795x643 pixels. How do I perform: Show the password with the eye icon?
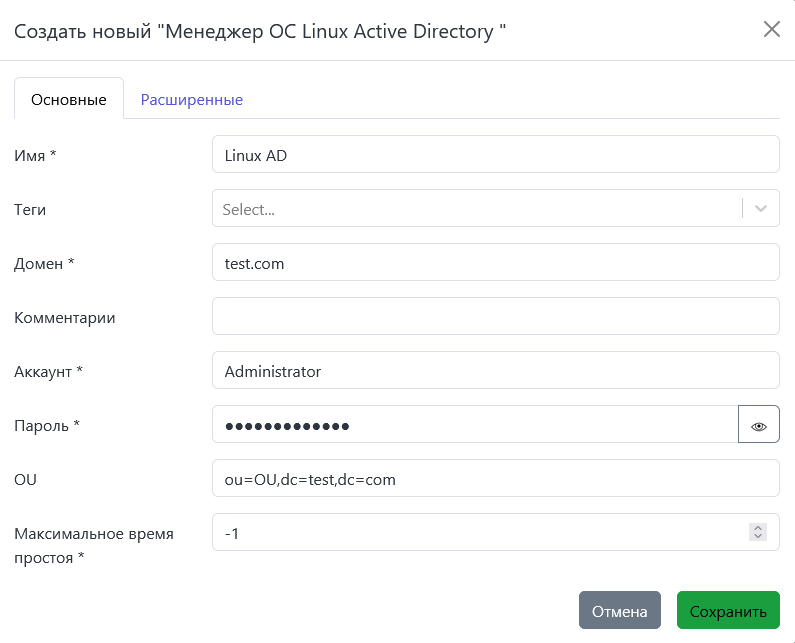tap(758, 424)
